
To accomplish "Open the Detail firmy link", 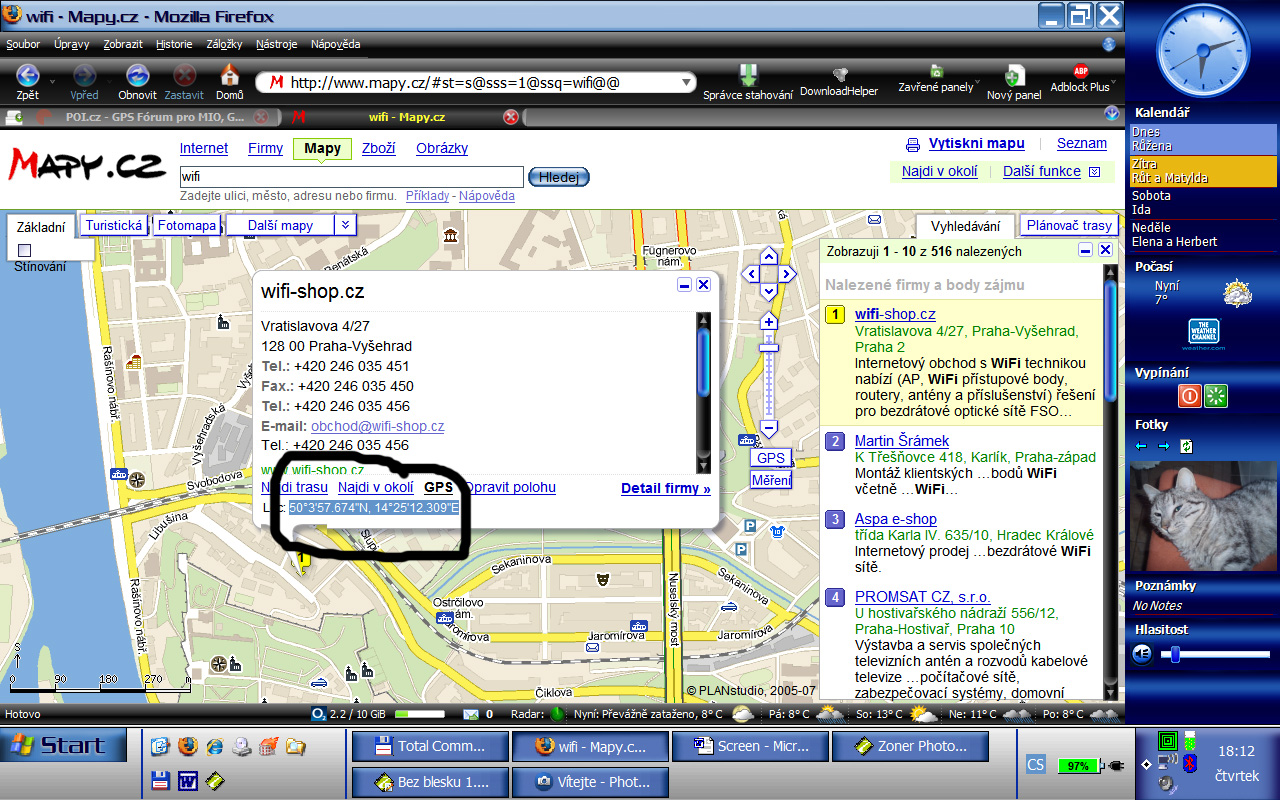I will pyautogui.click(x=665, y=489).
